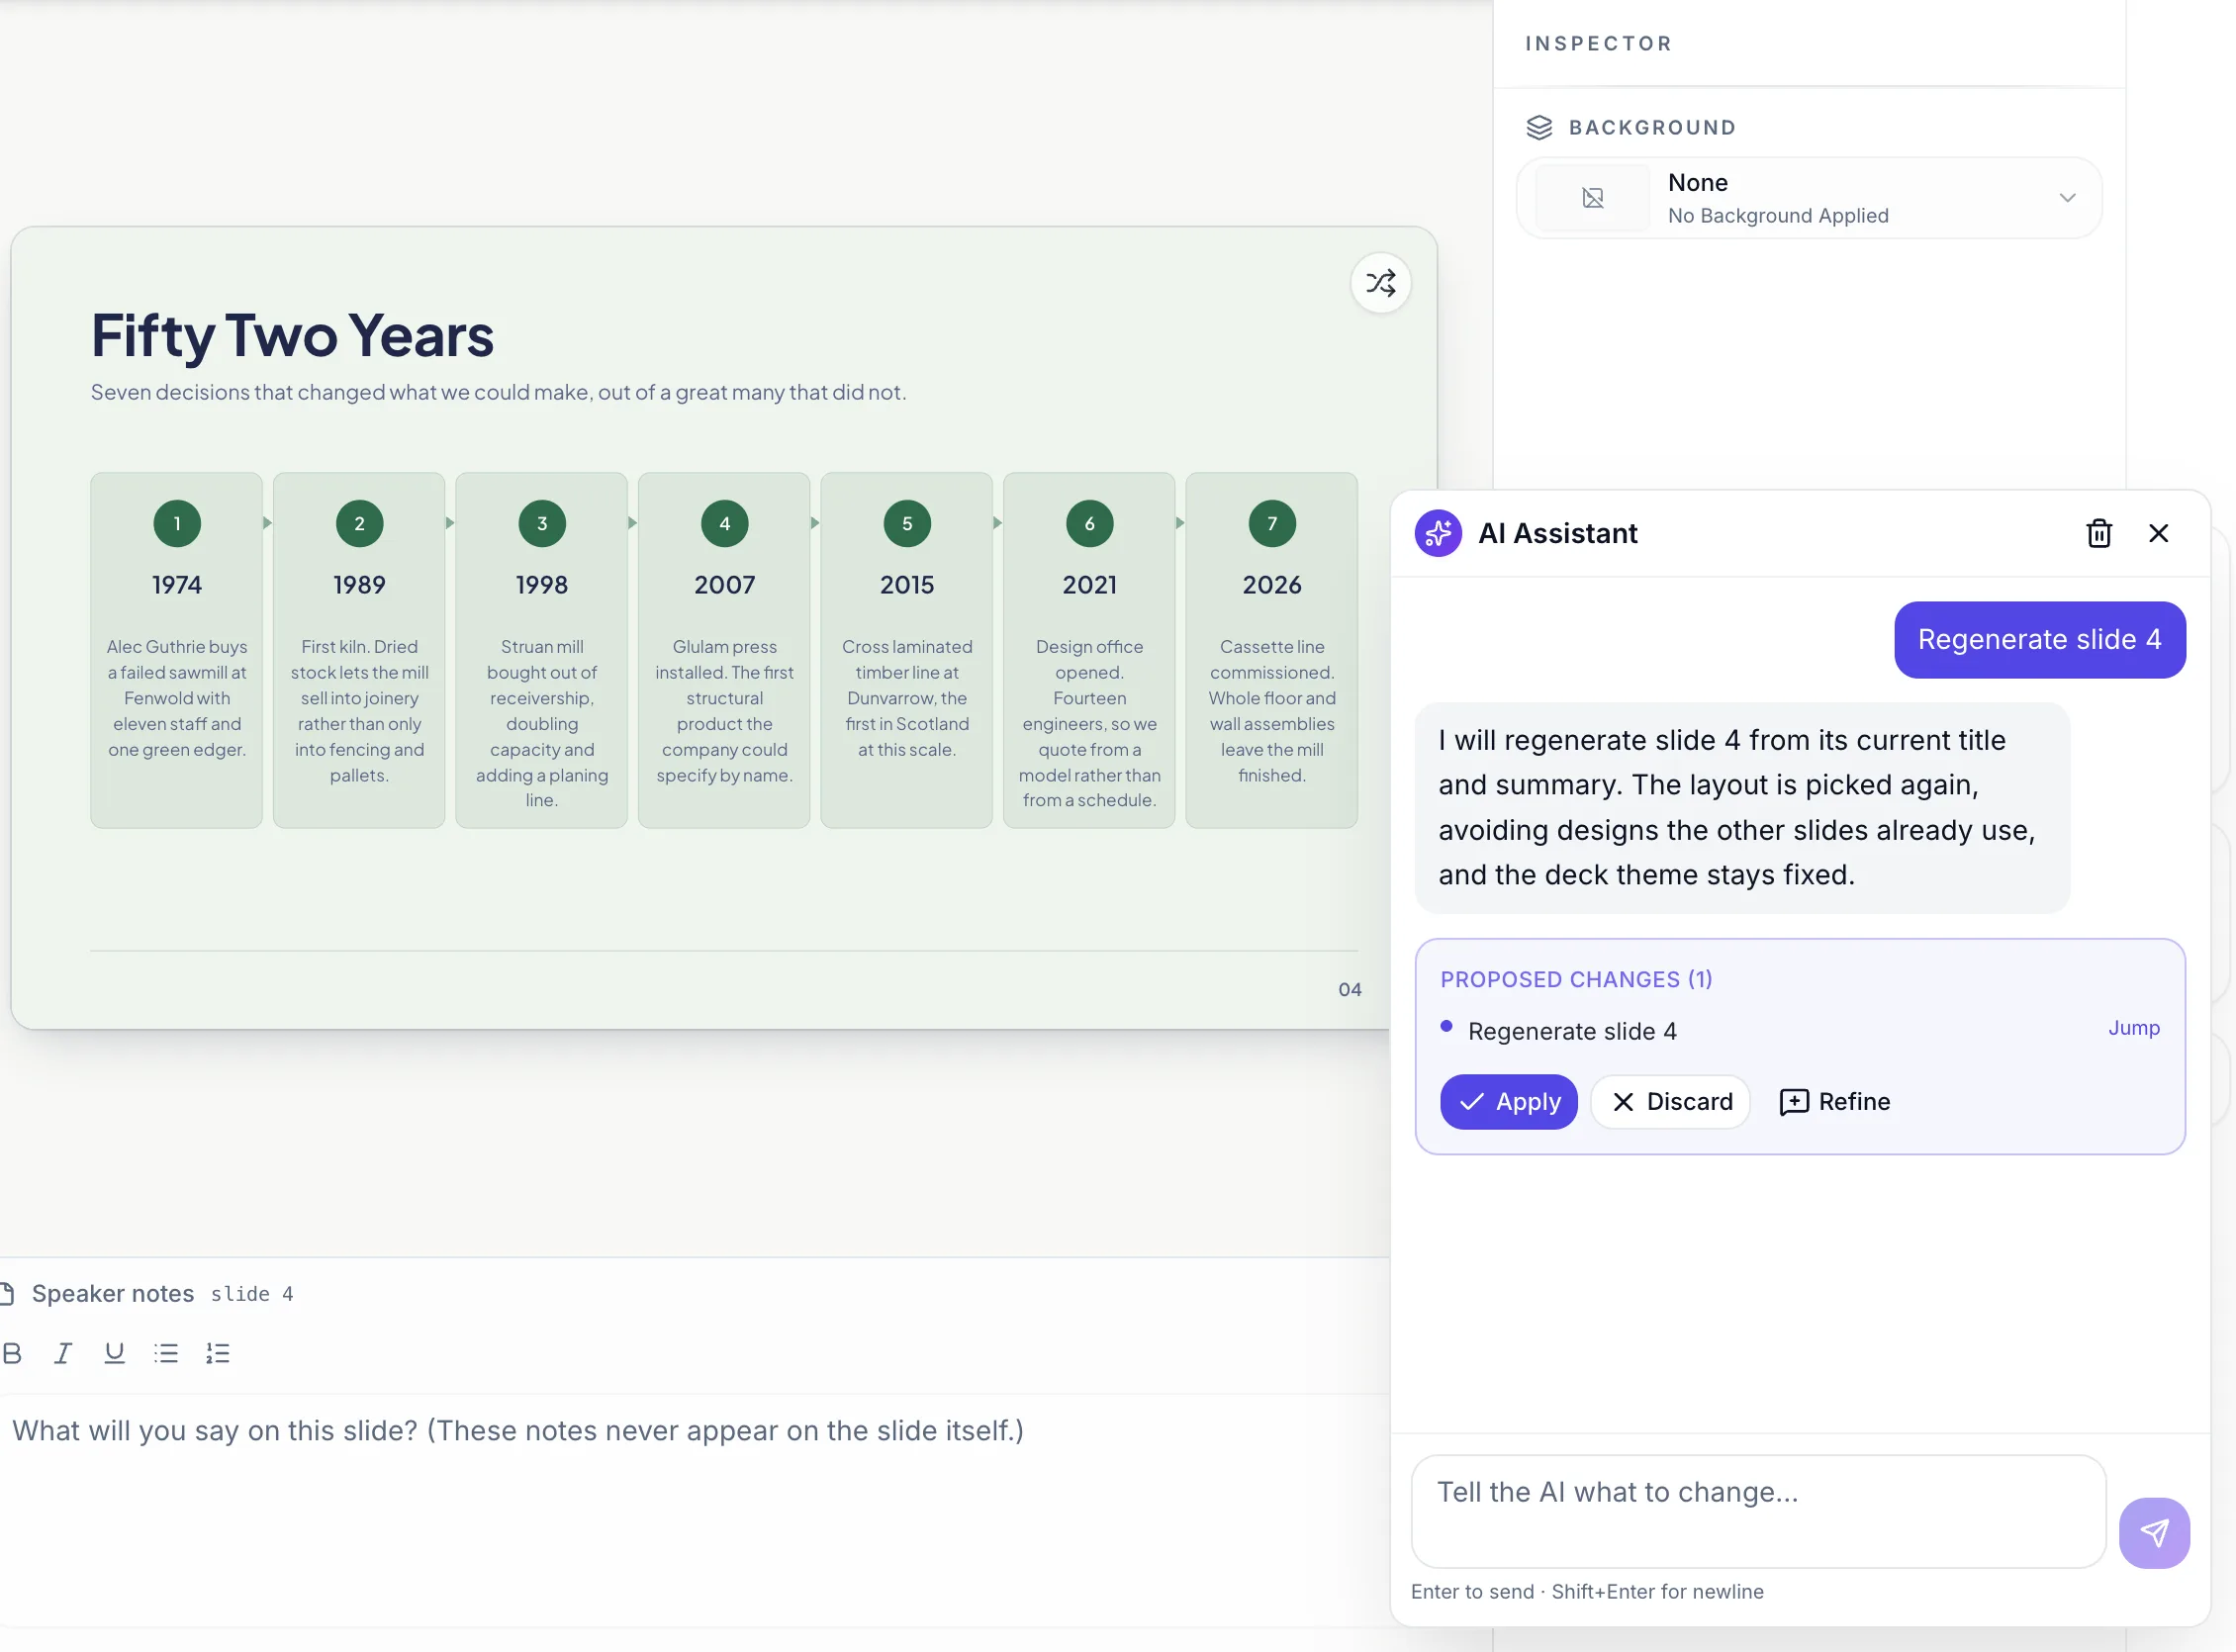
Task: Toggle bold in speaker notes toolbar
Action: [x=12, y=1353]
